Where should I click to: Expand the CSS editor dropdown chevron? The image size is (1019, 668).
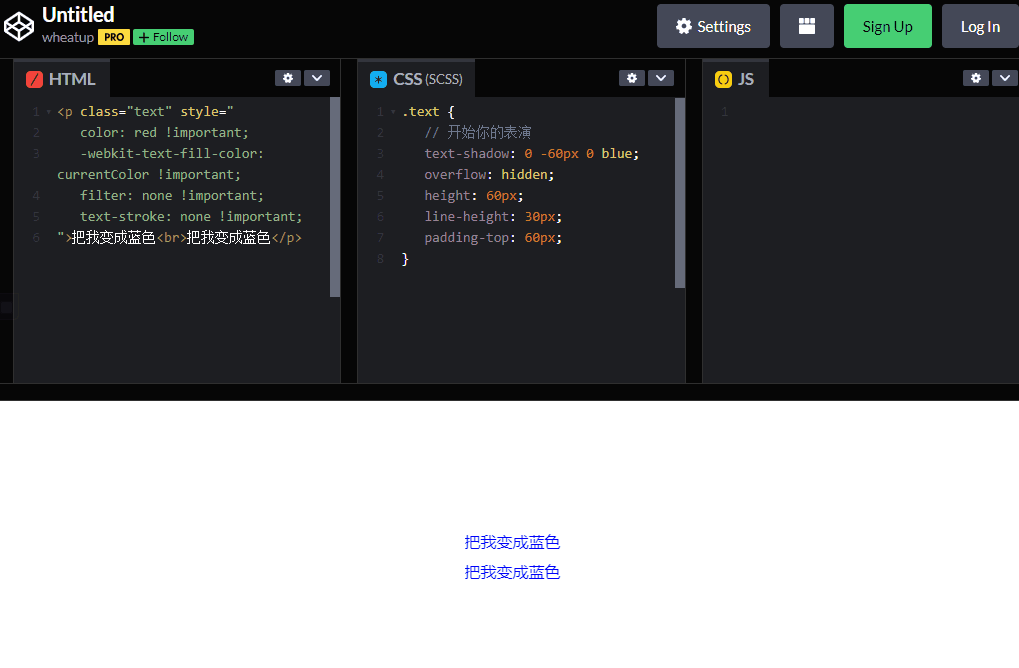pyautogui.click(x=660, y=78)
